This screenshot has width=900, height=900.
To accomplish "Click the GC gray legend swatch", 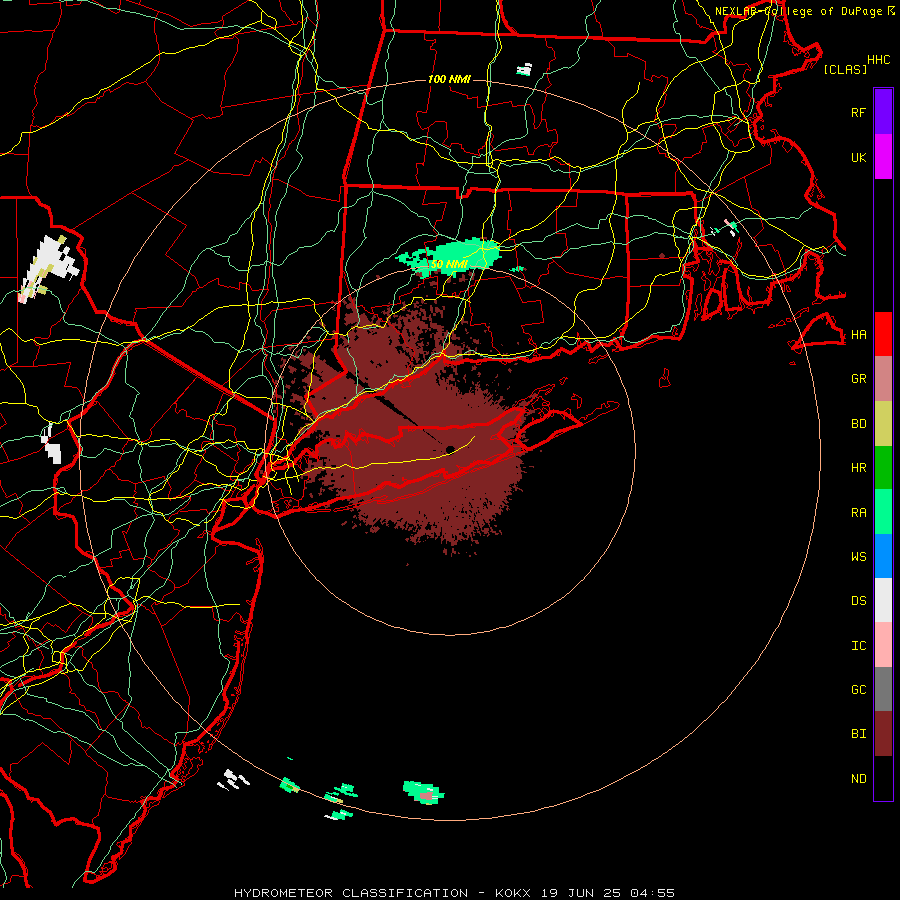I will tap(883, 689).
